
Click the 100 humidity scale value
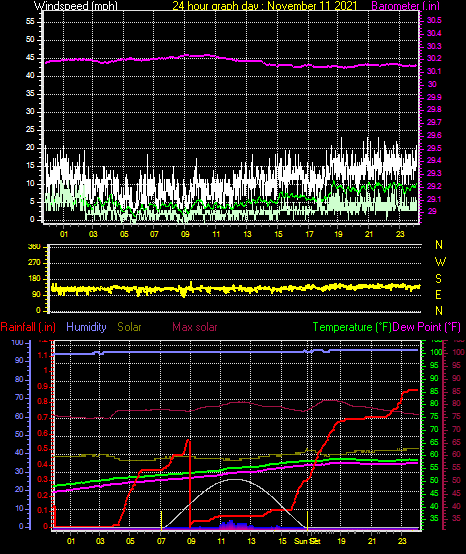tap(17, 342)
